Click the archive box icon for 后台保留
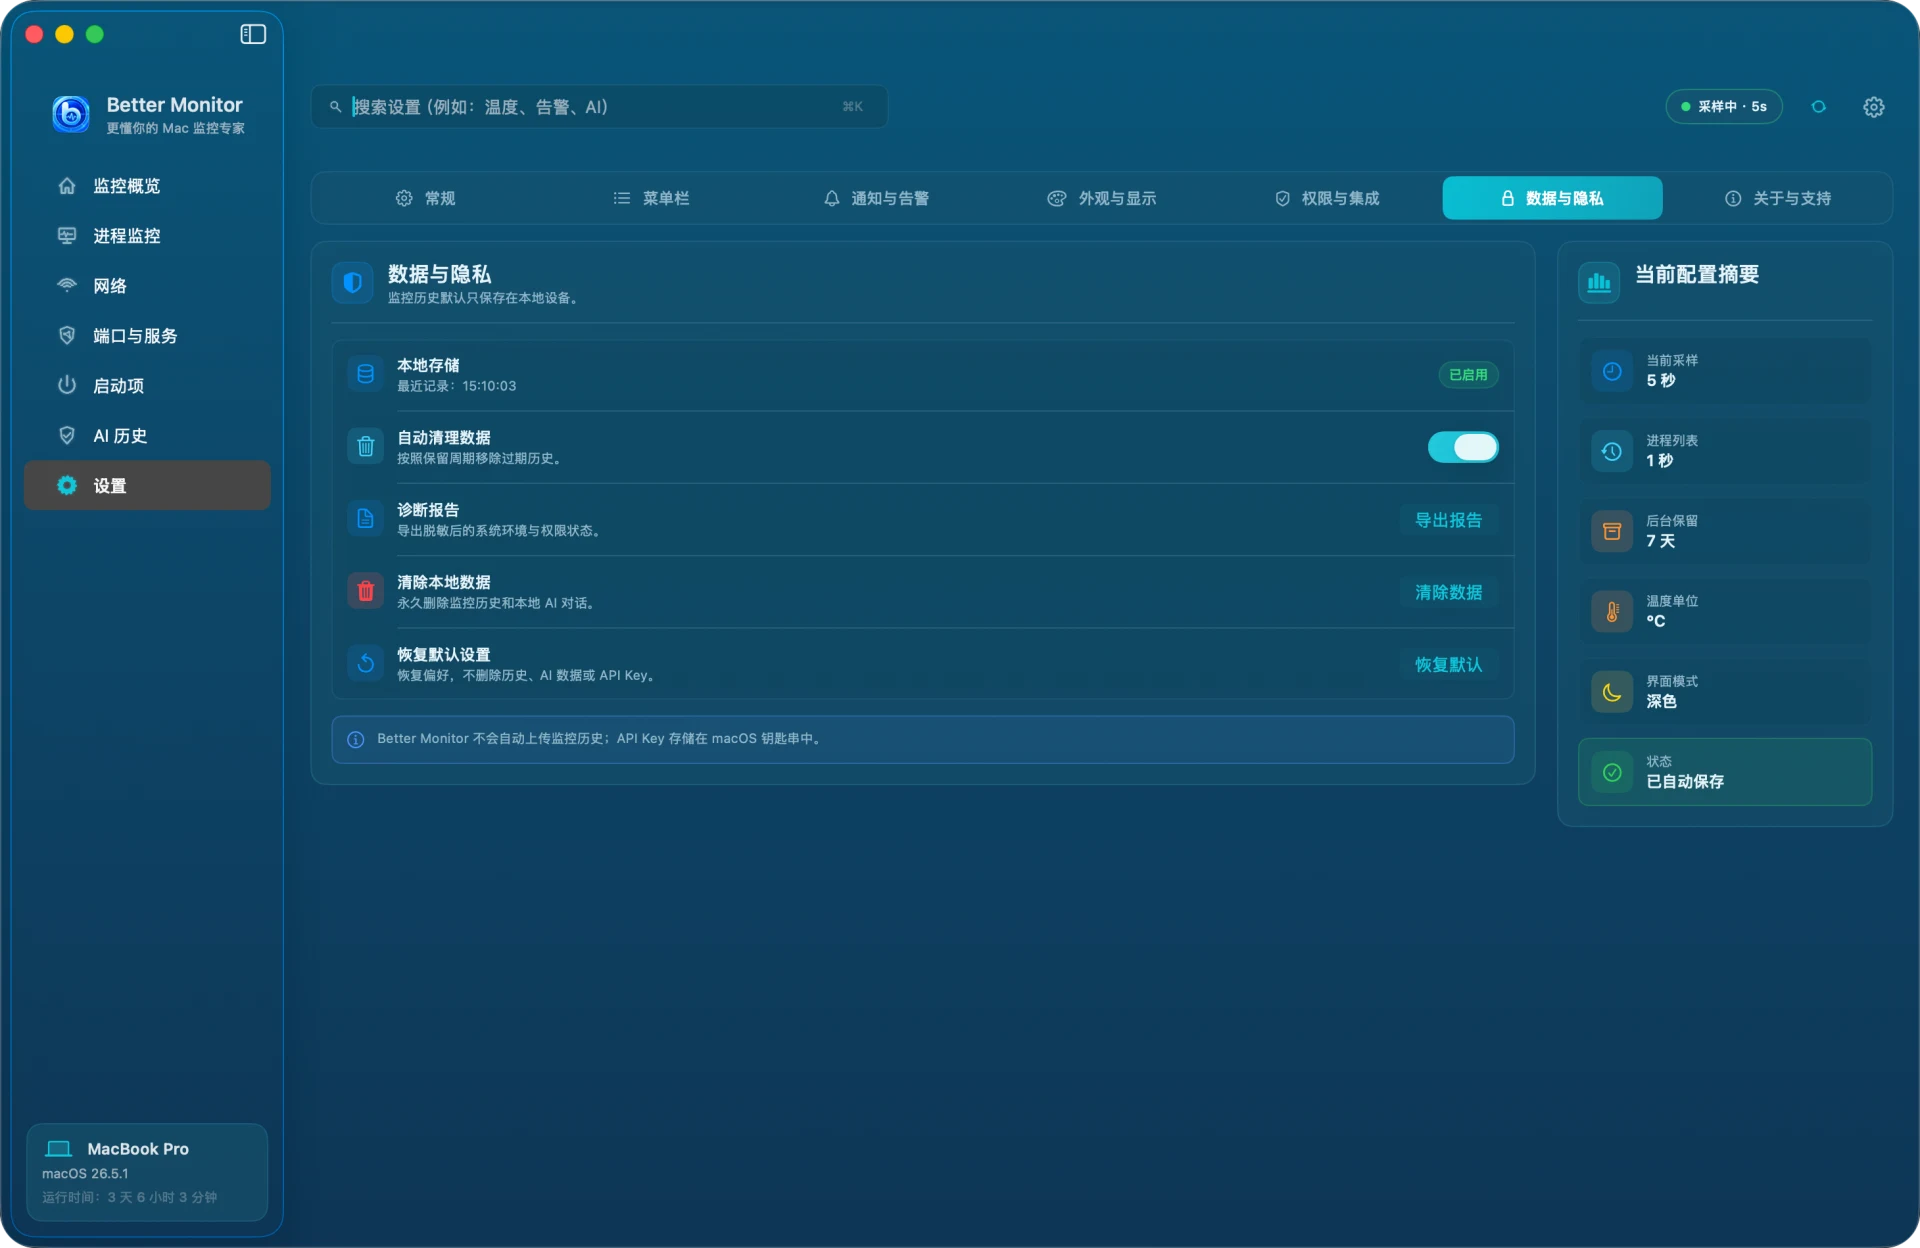Screen dimensions: 1920x1248 1612,531
